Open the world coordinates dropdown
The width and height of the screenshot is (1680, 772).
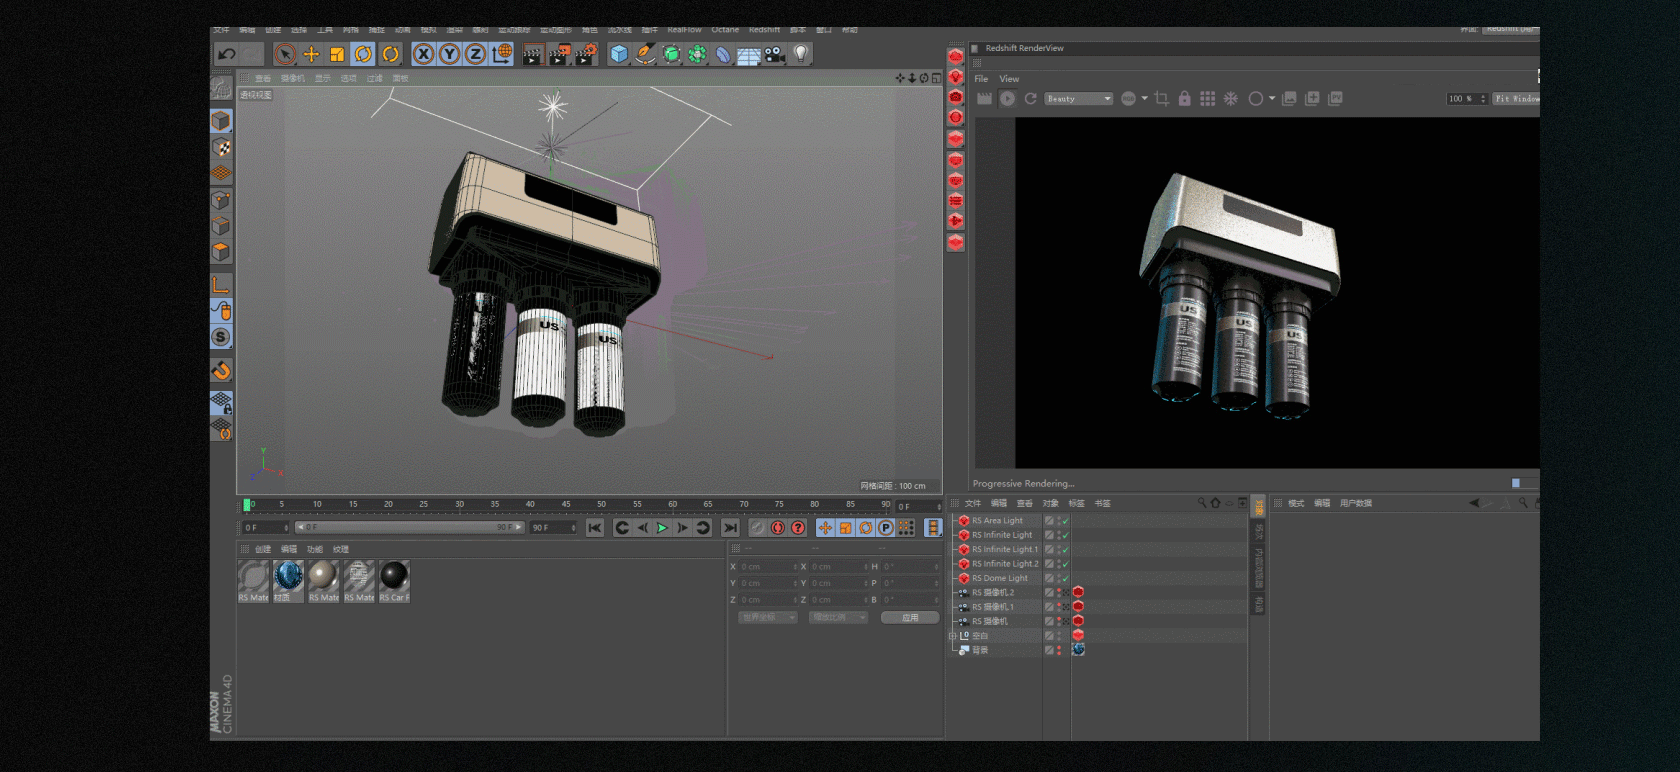coord(768,618)
